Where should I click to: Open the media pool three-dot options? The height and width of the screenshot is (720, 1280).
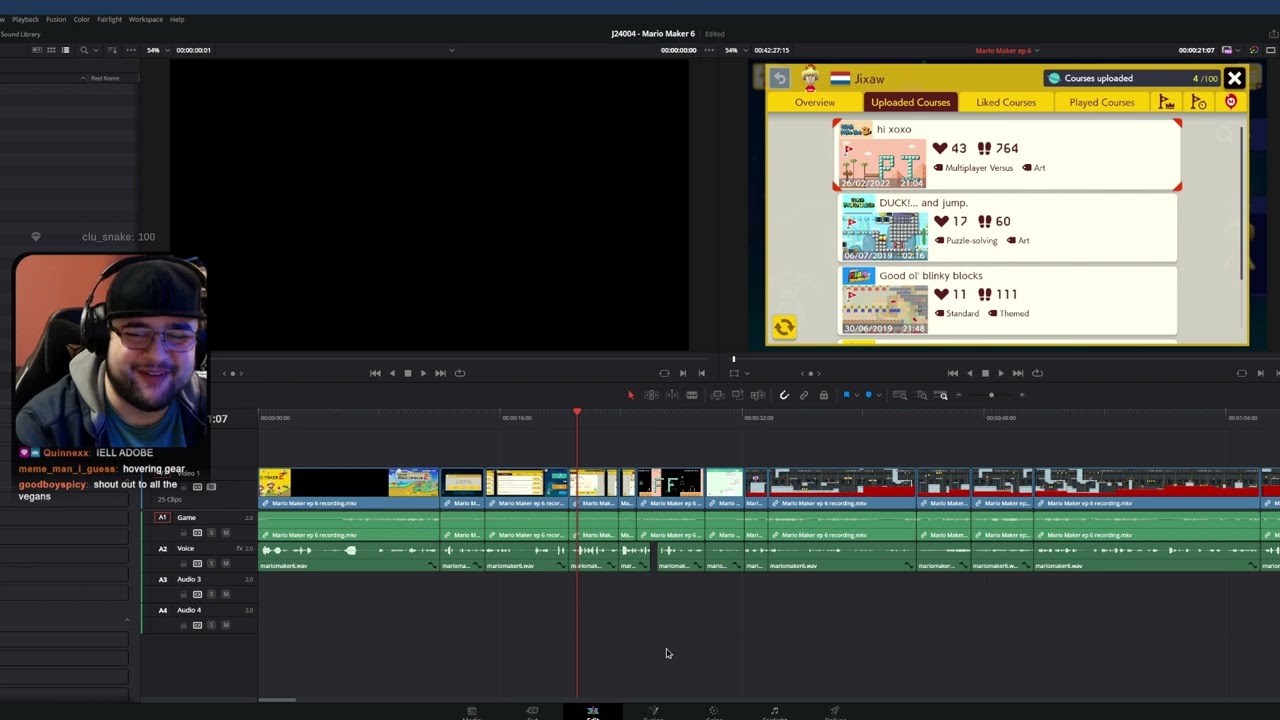130,50
